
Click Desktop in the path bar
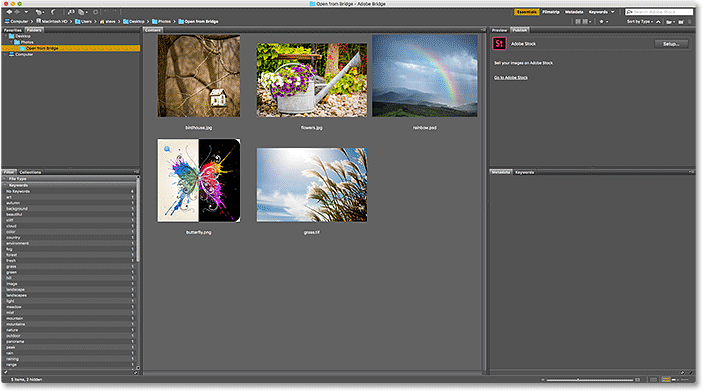[134, 21]
